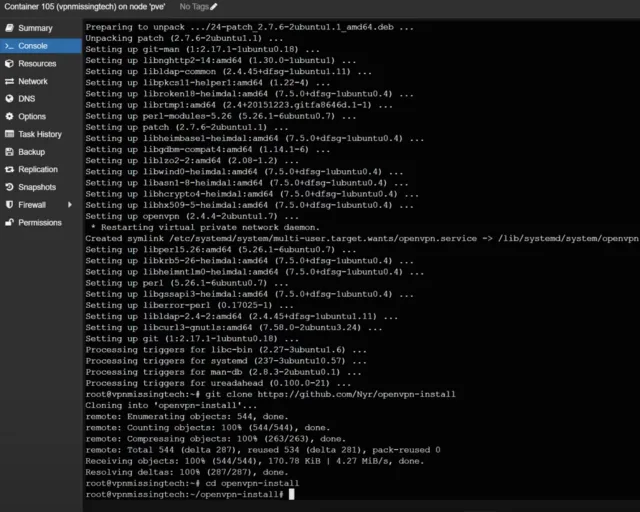
Task: Expand the Firewall submenu arrow
Action: pyautogui.click(x=69, y=205)
